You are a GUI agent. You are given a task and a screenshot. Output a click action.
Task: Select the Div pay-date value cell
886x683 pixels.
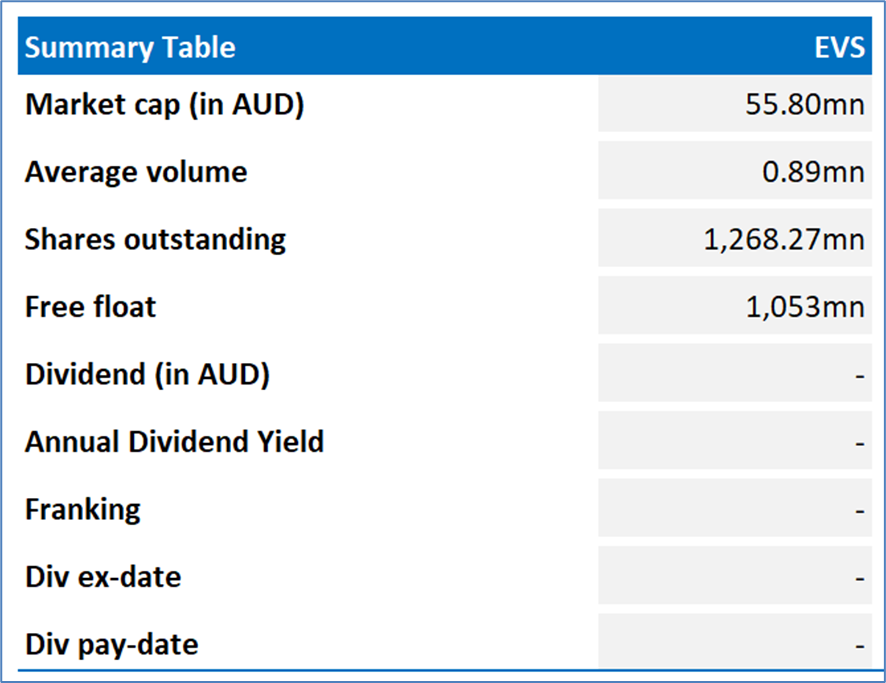[735, 642]
